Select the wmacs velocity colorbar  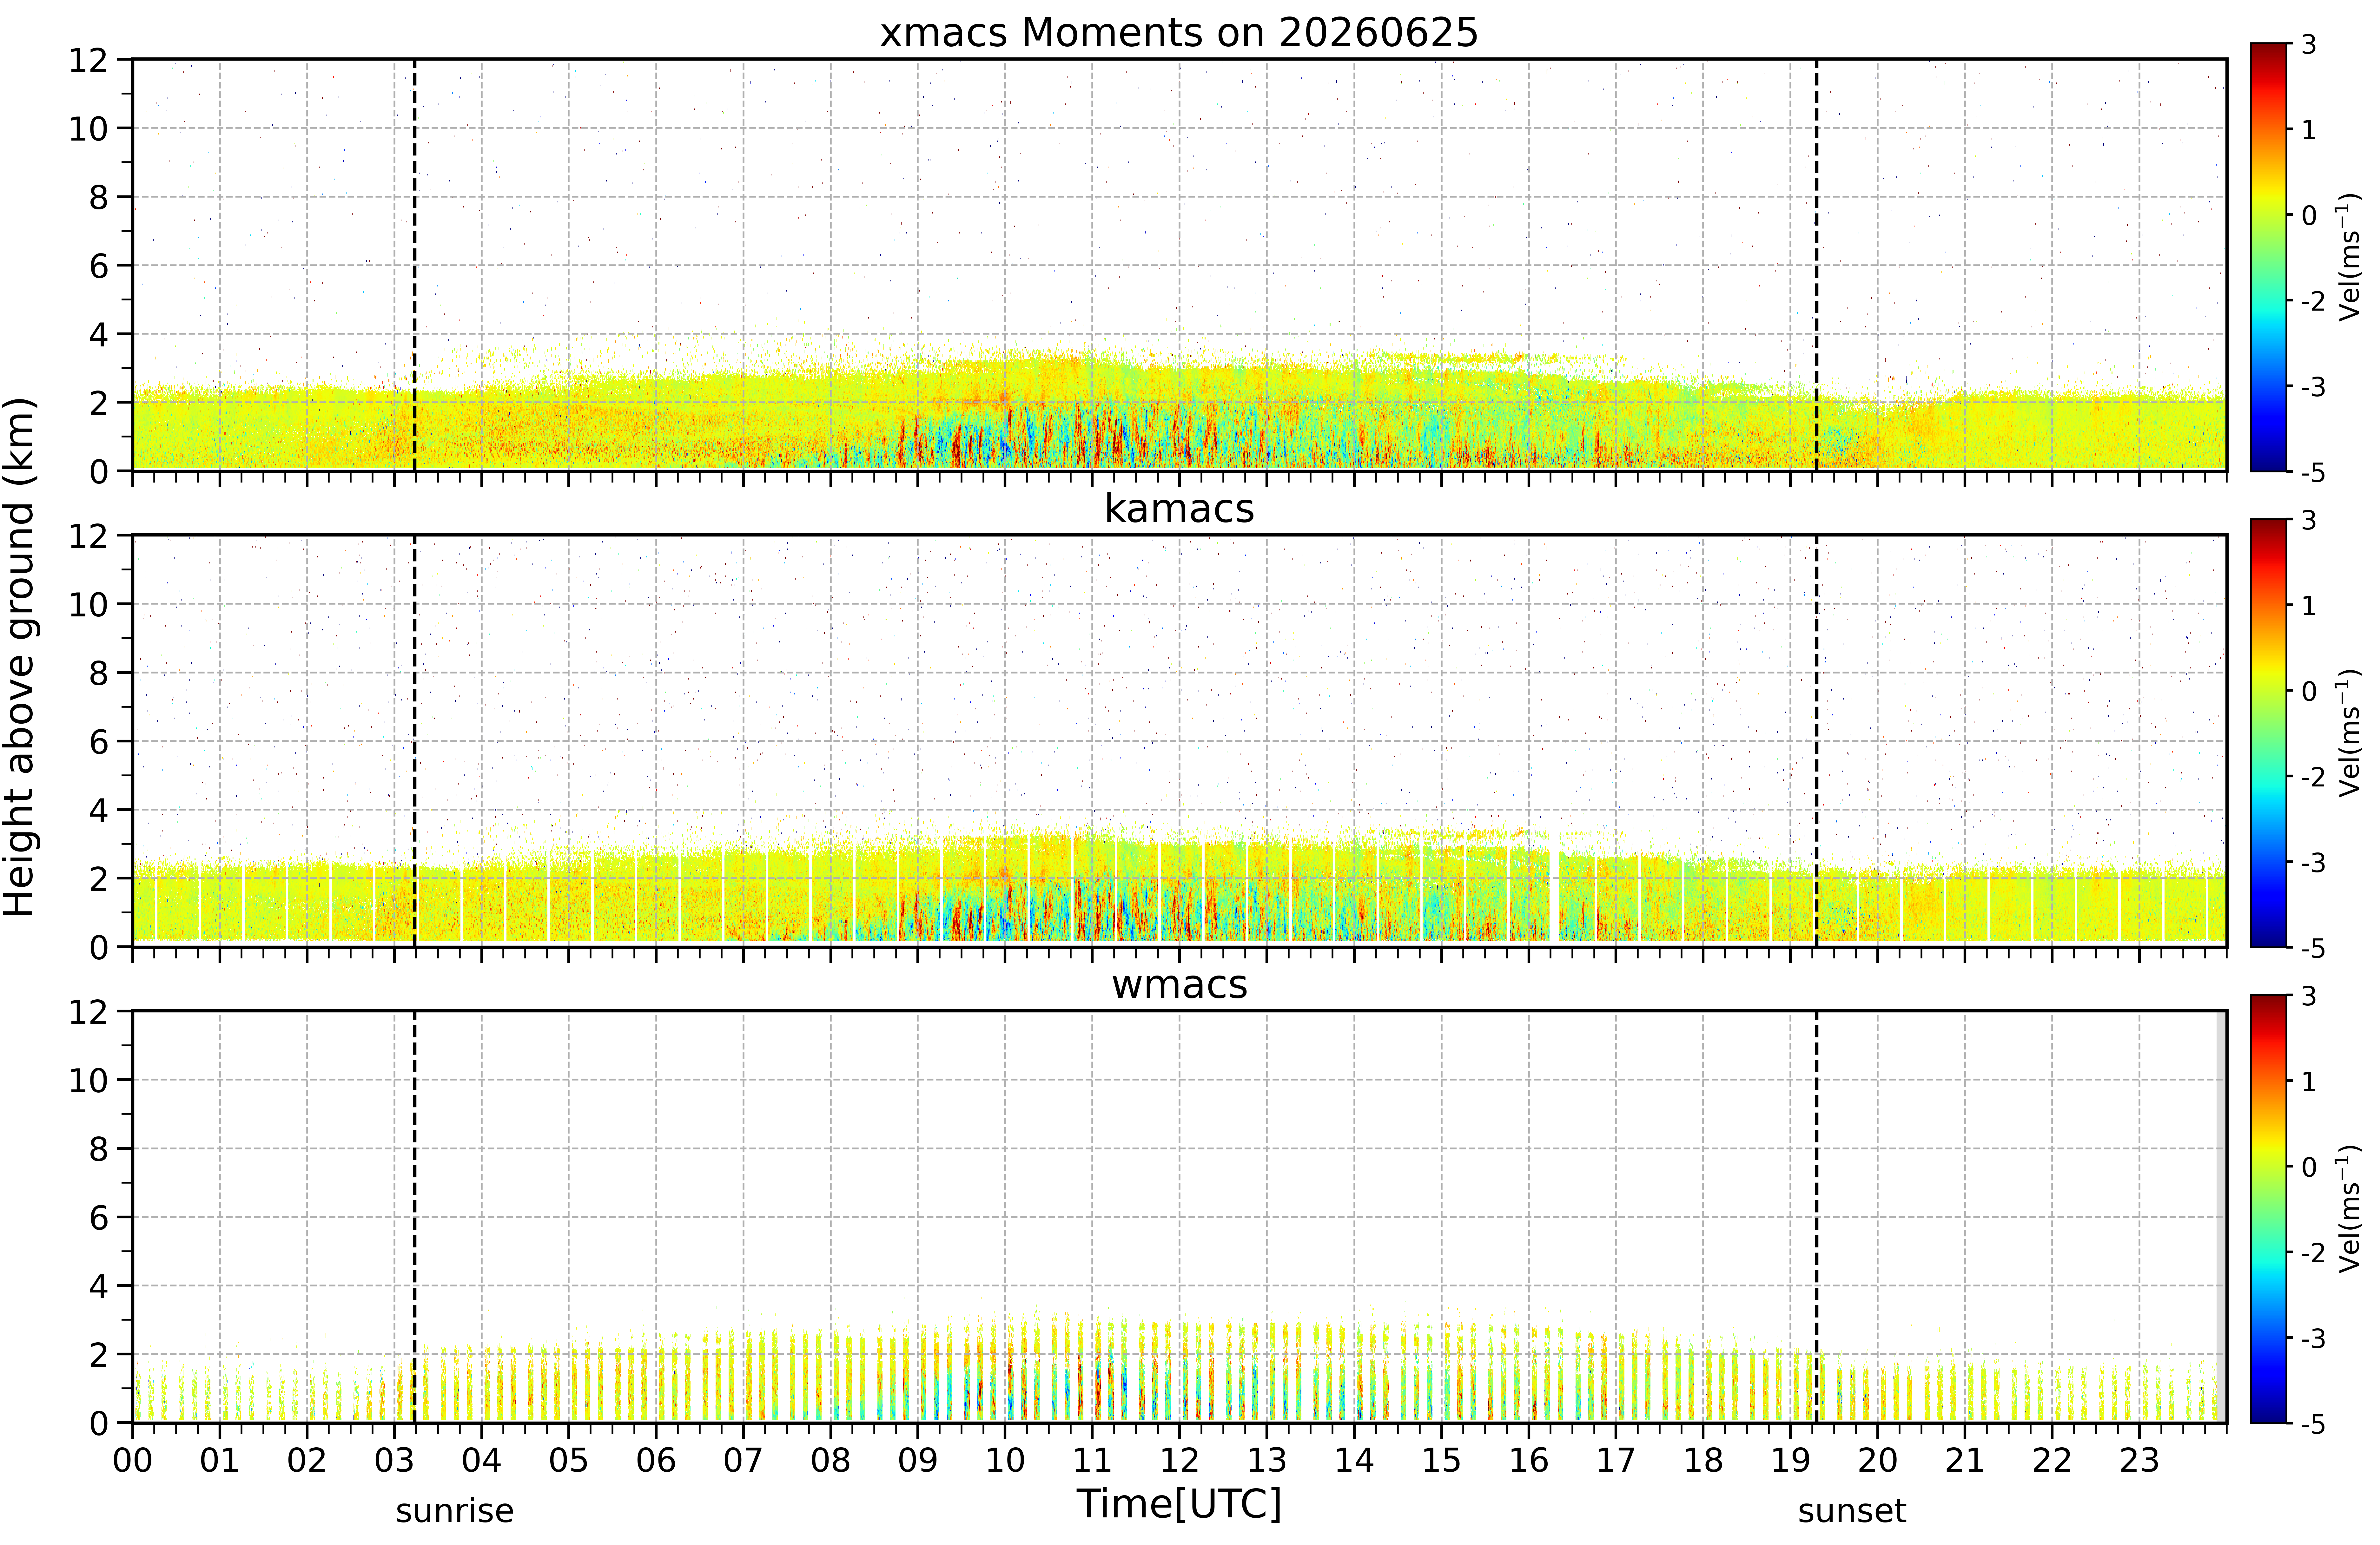[x=2269, y=1209]
